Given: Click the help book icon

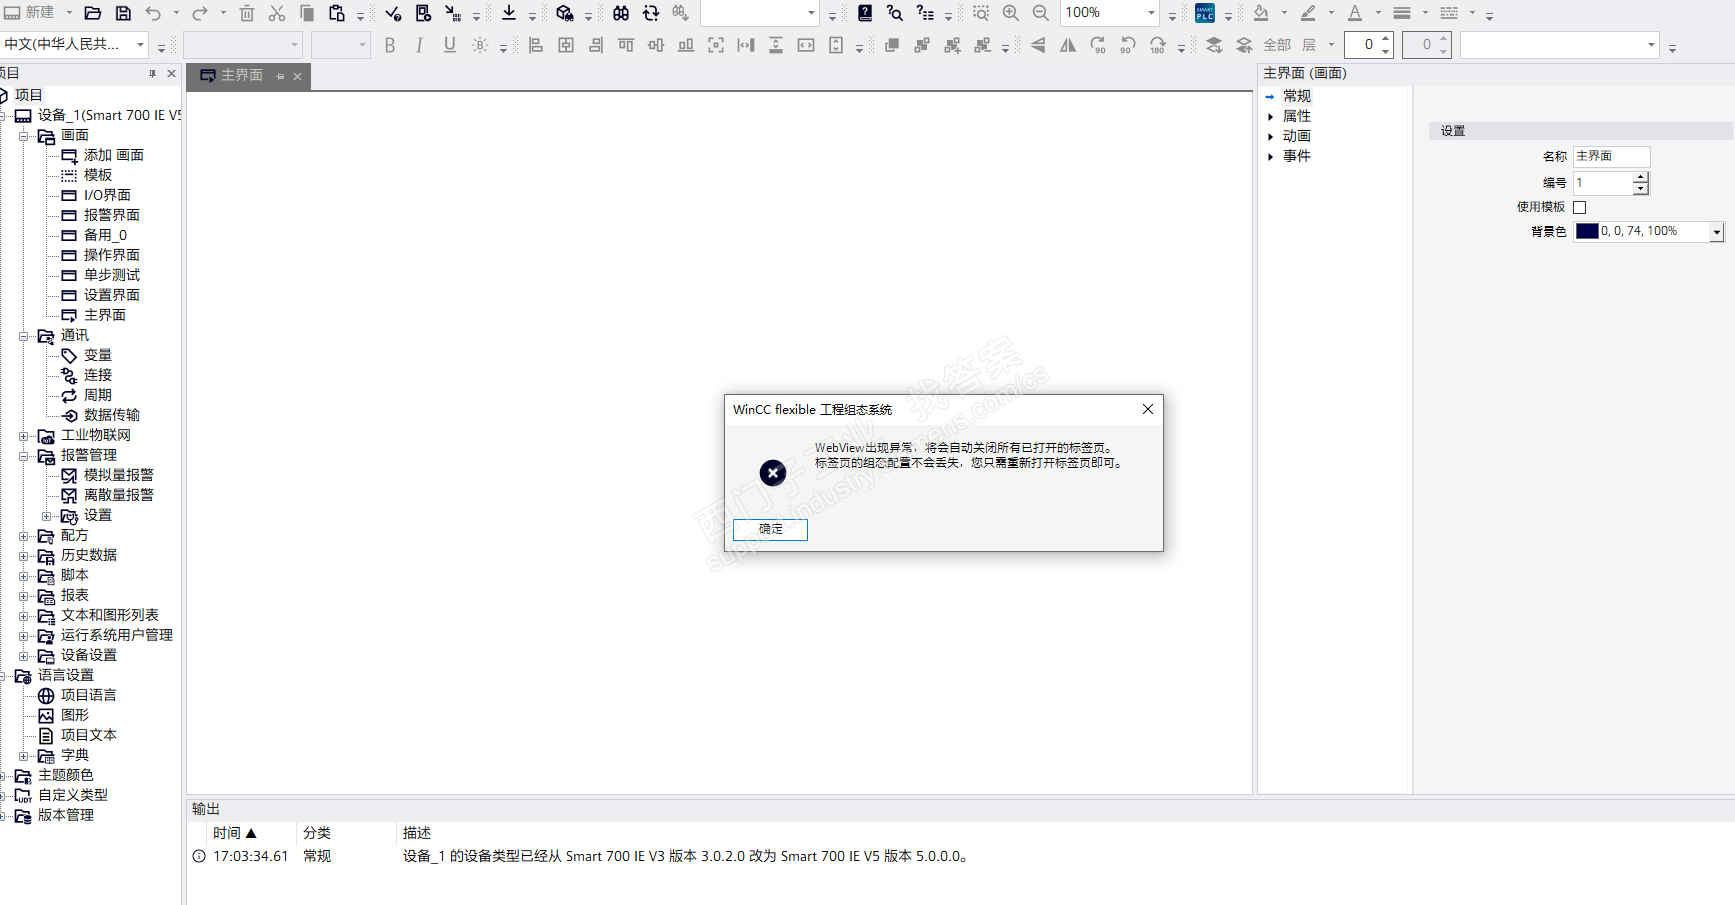Looking at the screenshot, I should click(x=865, y=13).
